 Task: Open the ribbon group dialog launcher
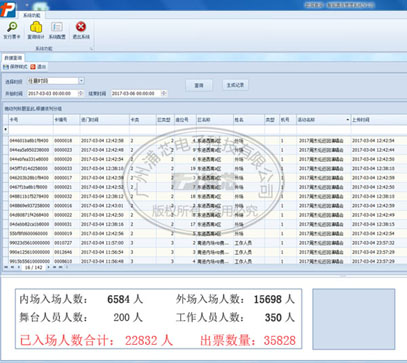pyautogui.click(x=91, y=49)
